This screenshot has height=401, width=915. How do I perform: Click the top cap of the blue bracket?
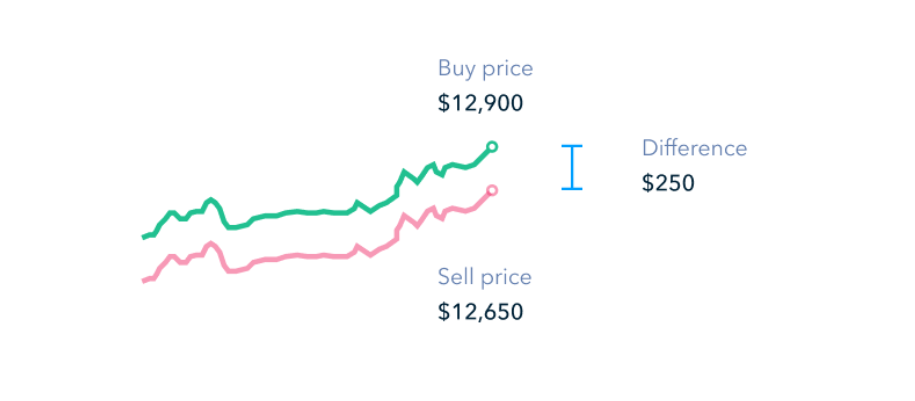coord(572,145)
